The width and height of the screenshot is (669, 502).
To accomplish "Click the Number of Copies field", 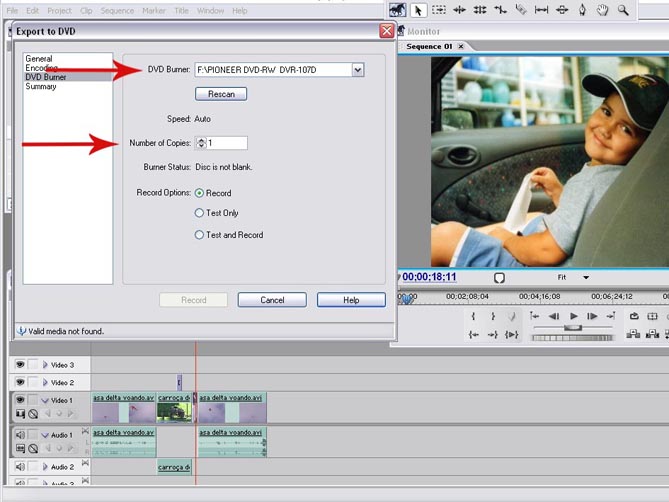I will pos(226,143).
